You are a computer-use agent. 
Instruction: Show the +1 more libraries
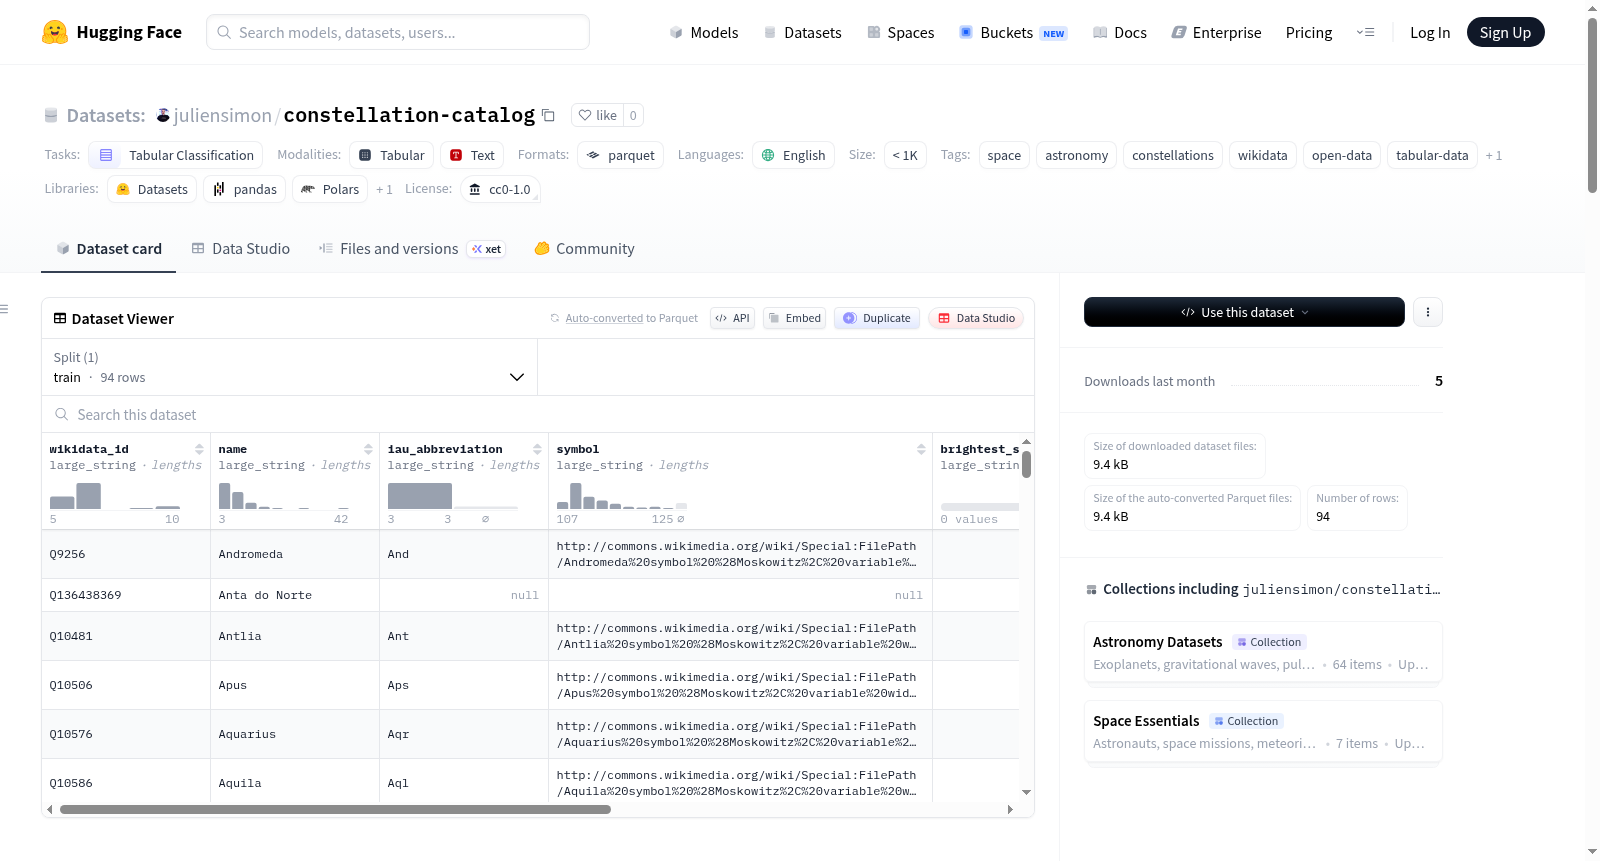(x=384, y=189)
